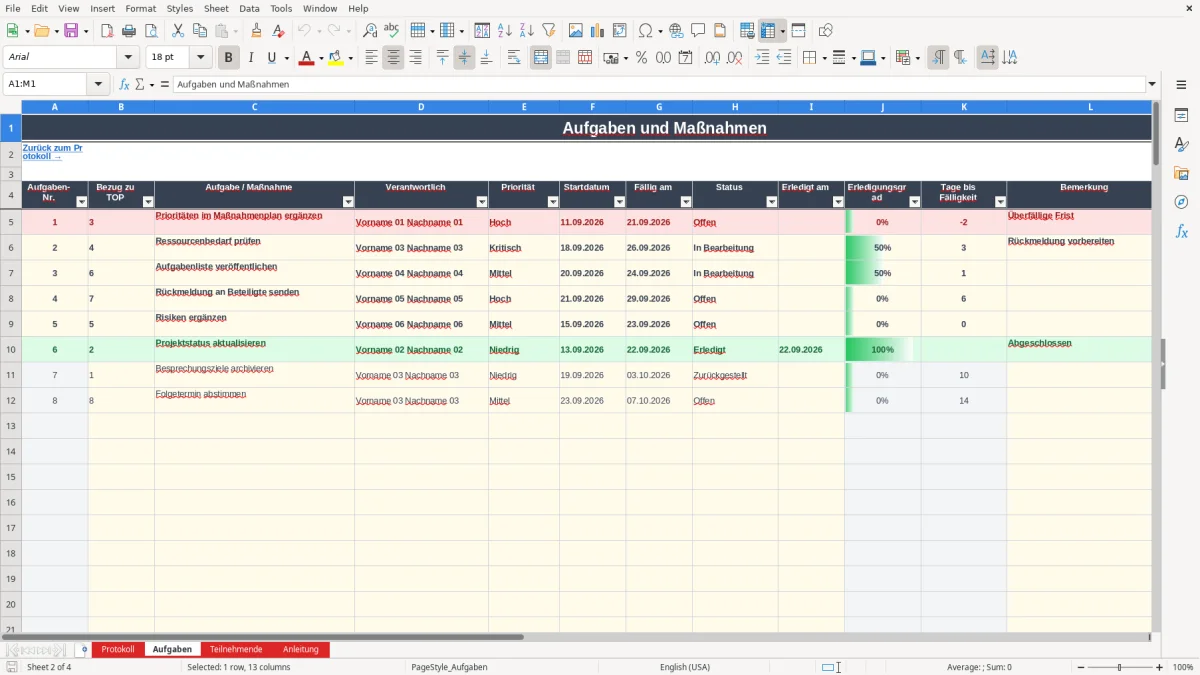
Task: Click the Copy icon
Action: pos(199,31)
